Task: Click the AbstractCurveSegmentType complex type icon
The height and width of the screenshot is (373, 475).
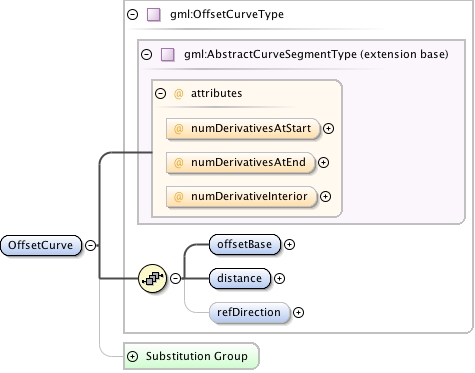Action: pos(168,54)
